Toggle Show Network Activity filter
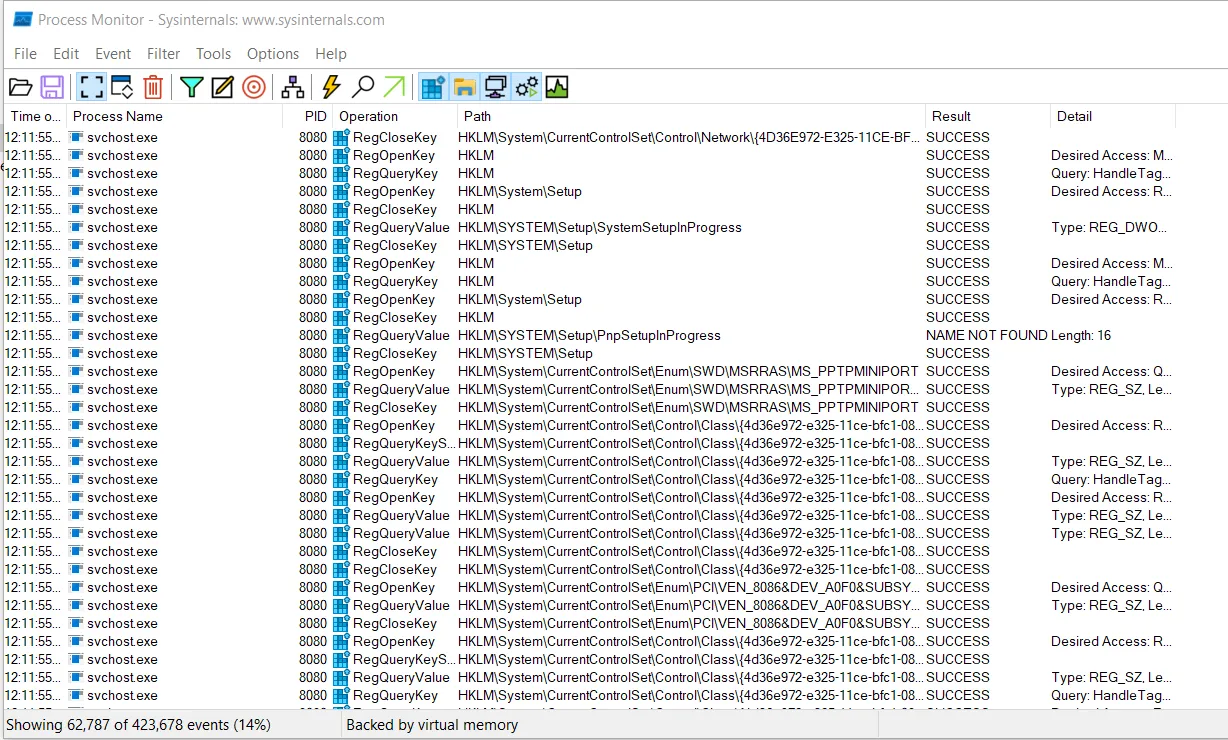 coord(495,88)
